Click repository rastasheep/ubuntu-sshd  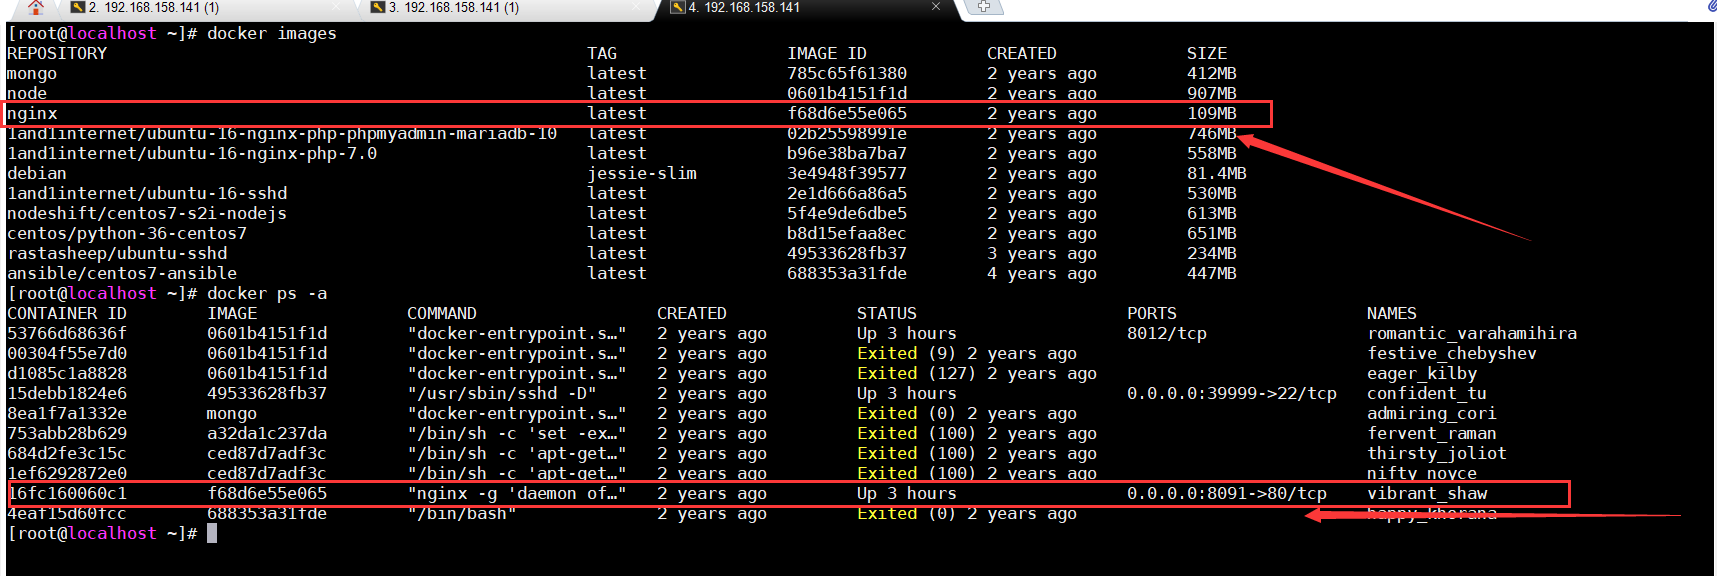[x=117, y=254]
